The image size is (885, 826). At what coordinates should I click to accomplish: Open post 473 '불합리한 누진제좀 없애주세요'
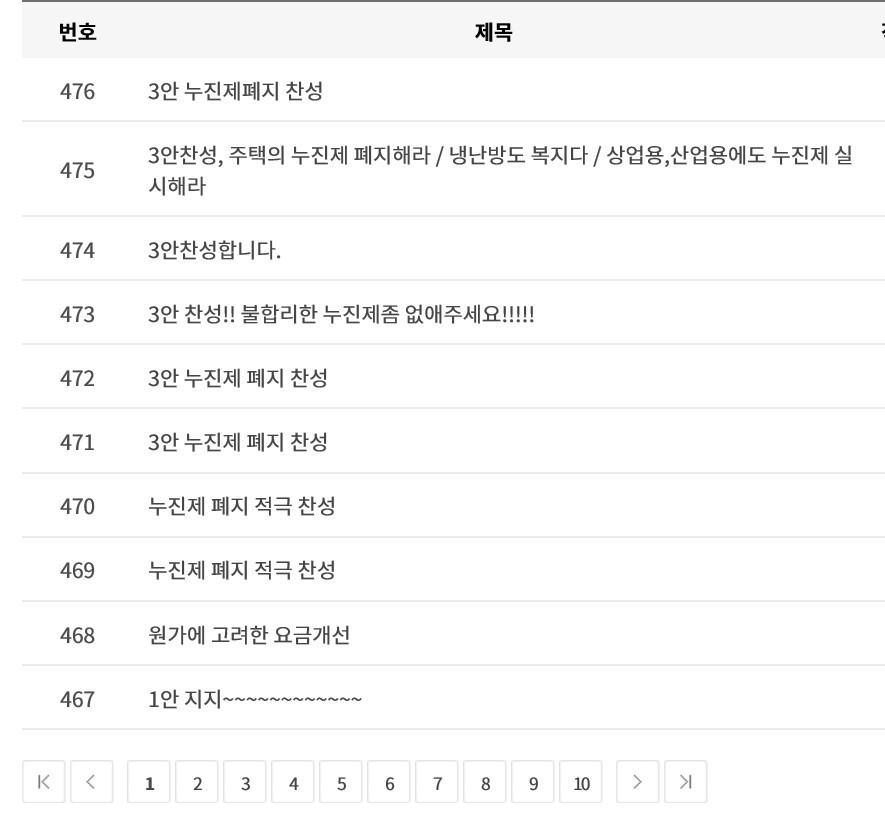click(x=341, y=314)
